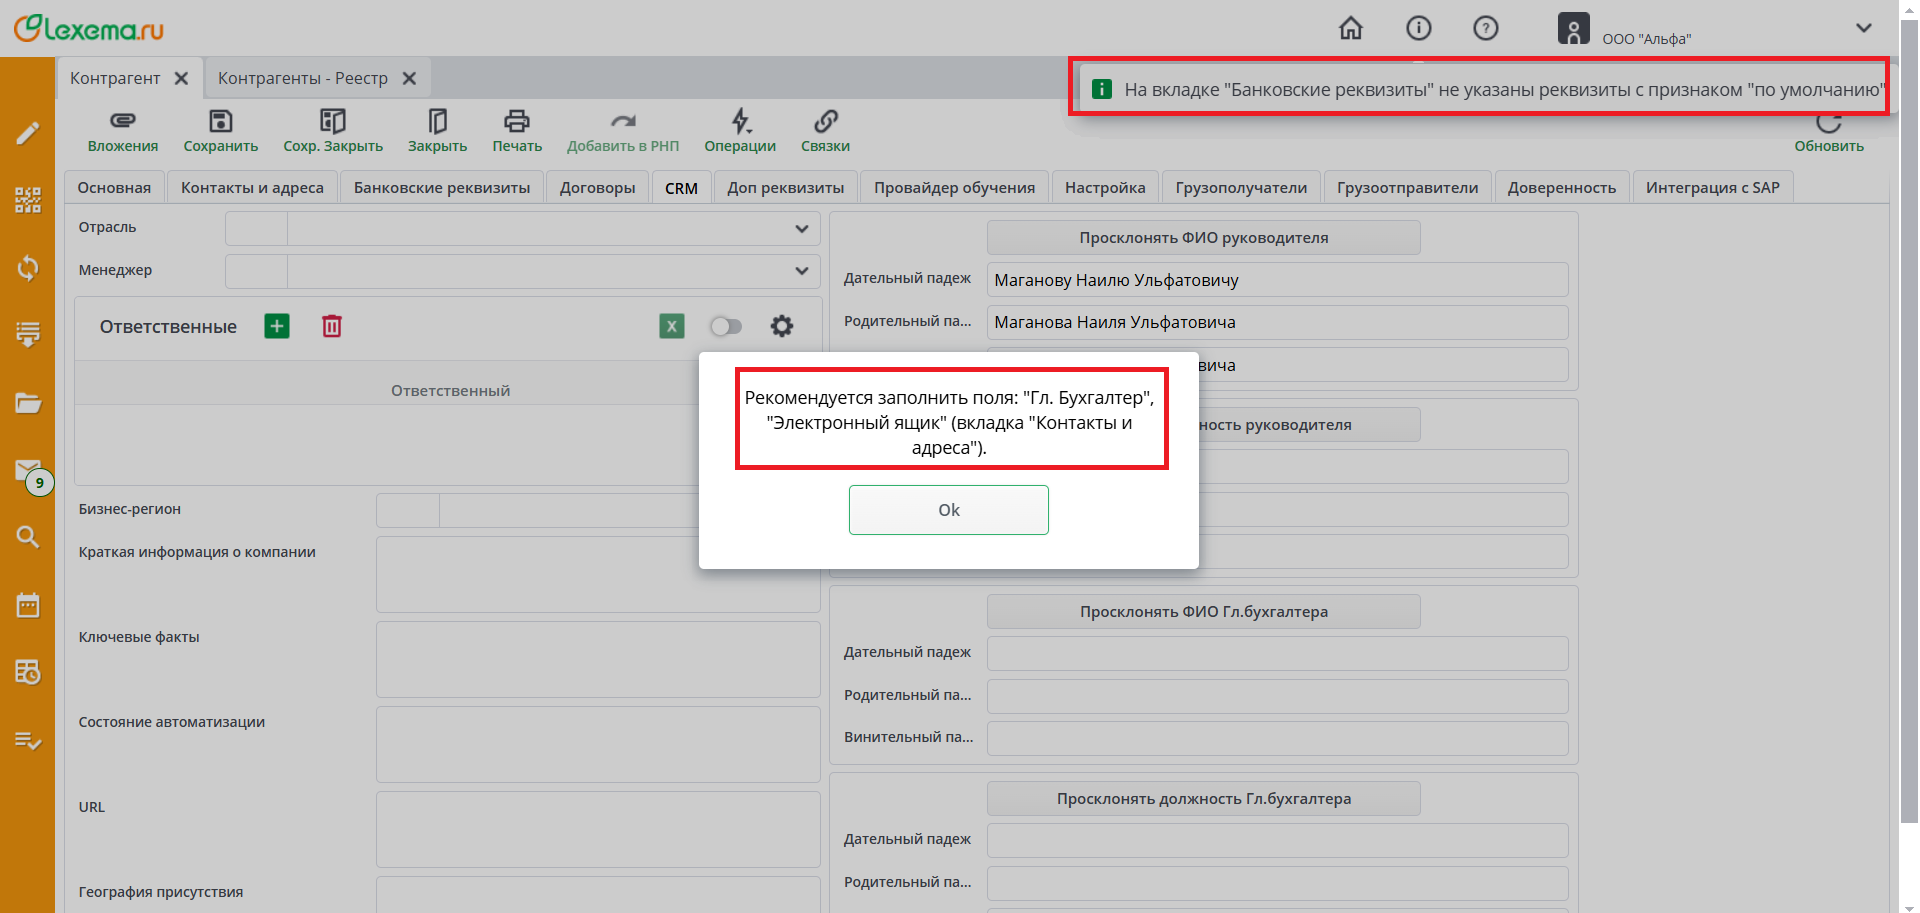Click the Ключевые факты text field
Screen dimensions: 1920x913
[x=597, y=659]
